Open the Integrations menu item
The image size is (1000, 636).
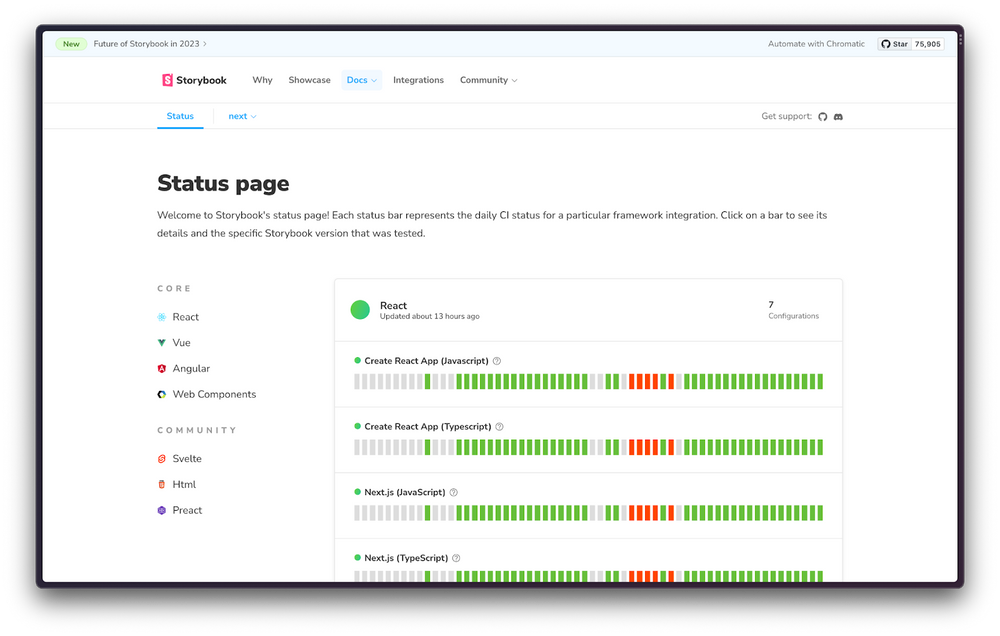pyautogui.click(x=418, y=80)
